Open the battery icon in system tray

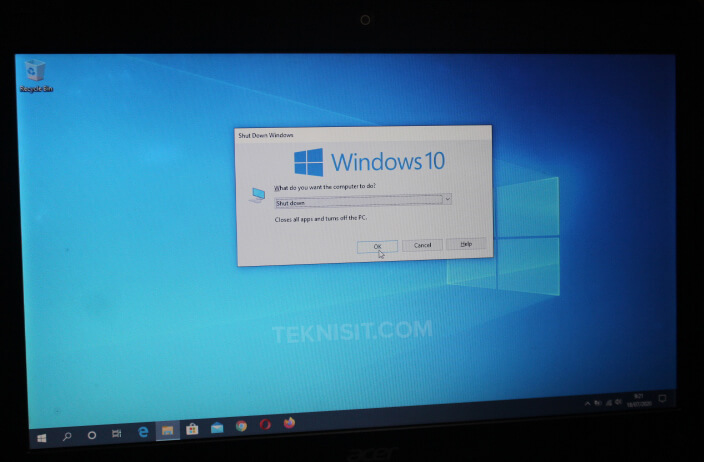point(598,403)
